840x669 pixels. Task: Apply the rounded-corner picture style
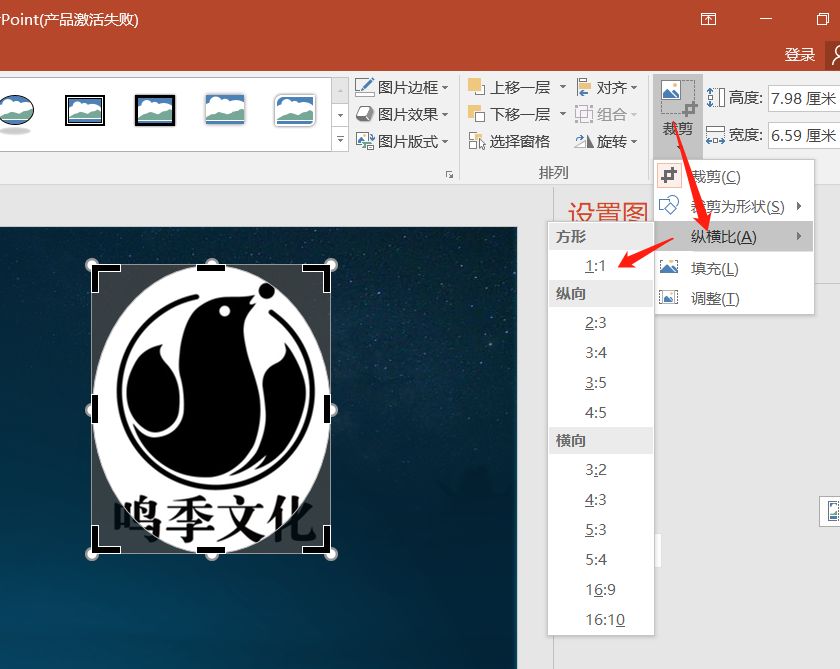tap(295, 110)
